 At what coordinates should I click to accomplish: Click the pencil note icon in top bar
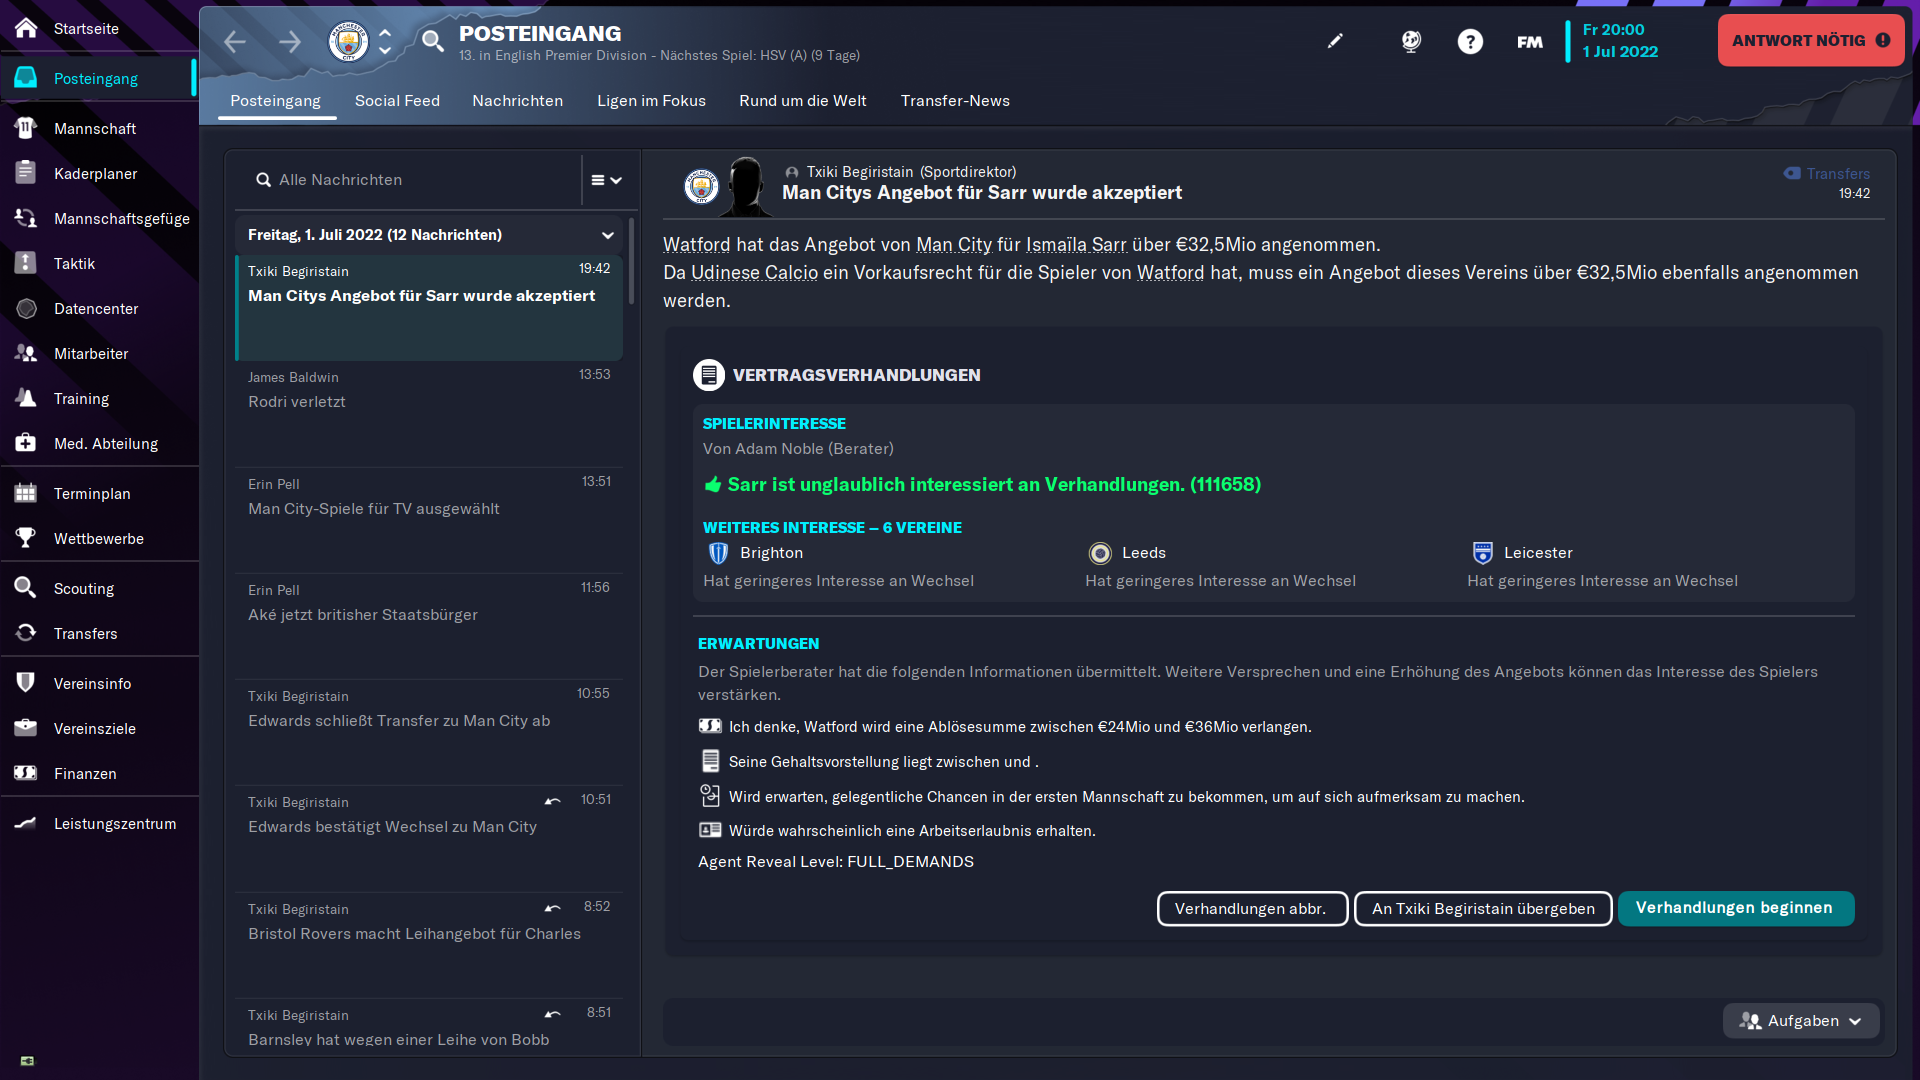click(x=1335, y=41)
